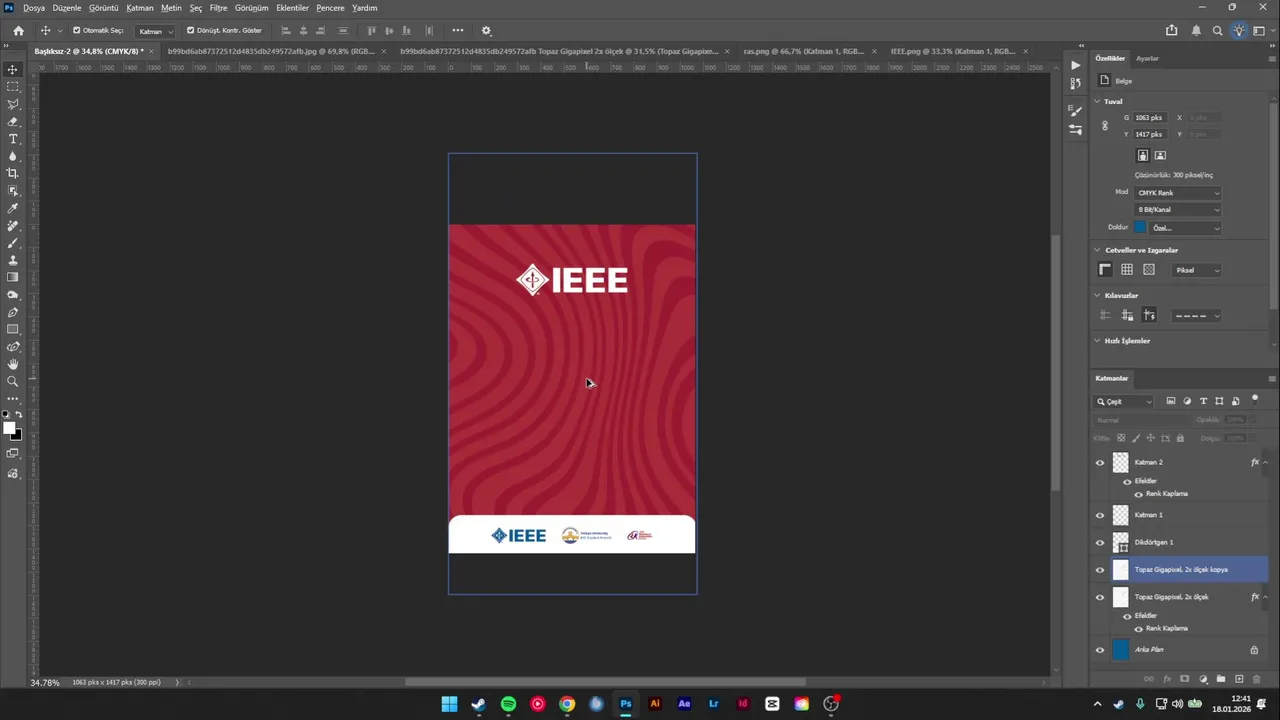Select the Move tool in the toolbar
Screen dimensions: 1280x720
13,69
